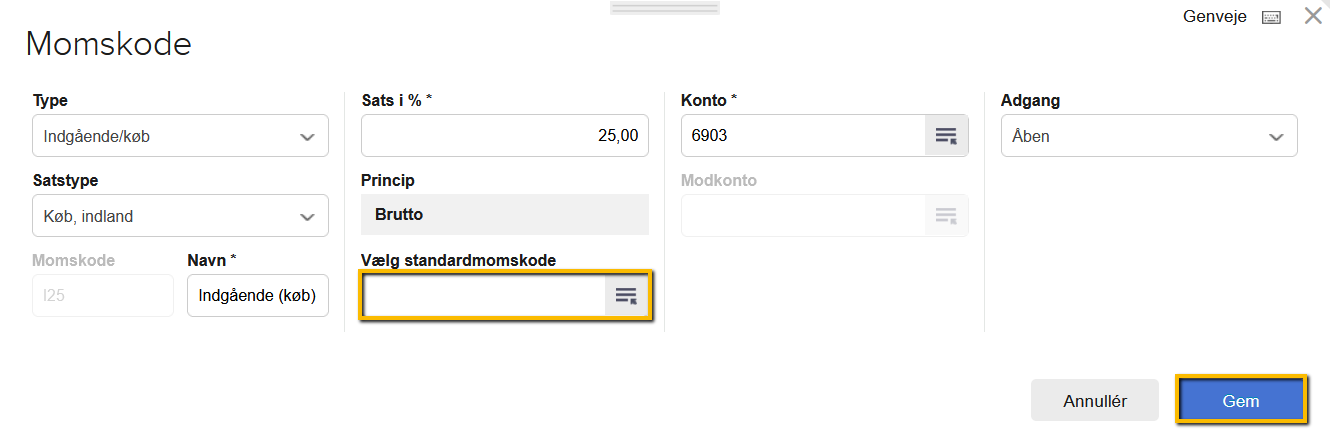Screen dimensions: 1330x446
Task: Click the keyboard icon beside Genveje
Action: click(x=1271, y=18)
